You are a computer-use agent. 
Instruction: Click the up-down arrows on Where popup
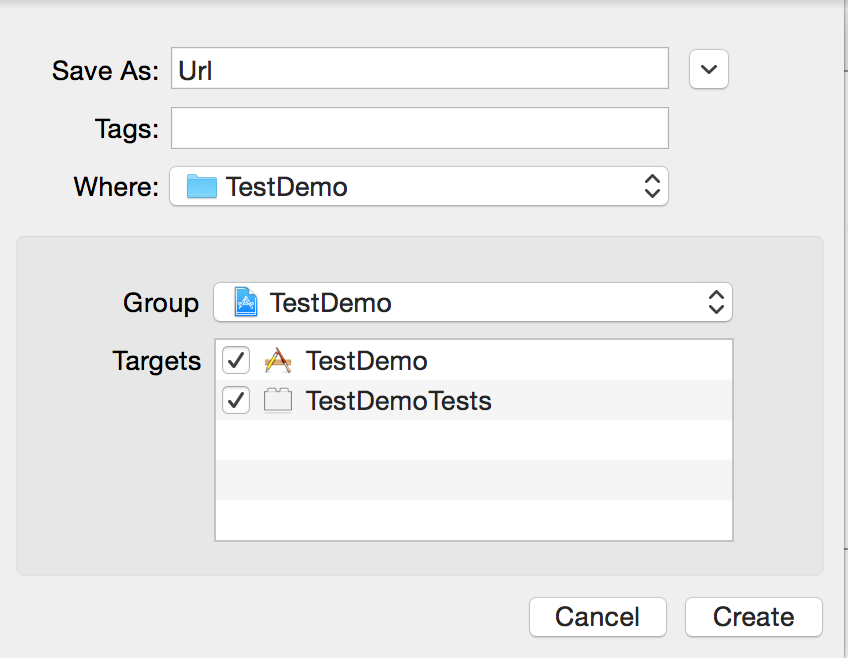pyautogui.click(x=651, y=187)
